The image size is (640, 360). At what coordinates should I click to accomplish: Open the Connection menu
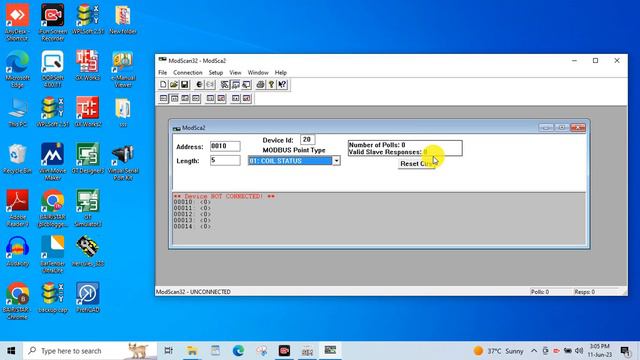[188, 72]
